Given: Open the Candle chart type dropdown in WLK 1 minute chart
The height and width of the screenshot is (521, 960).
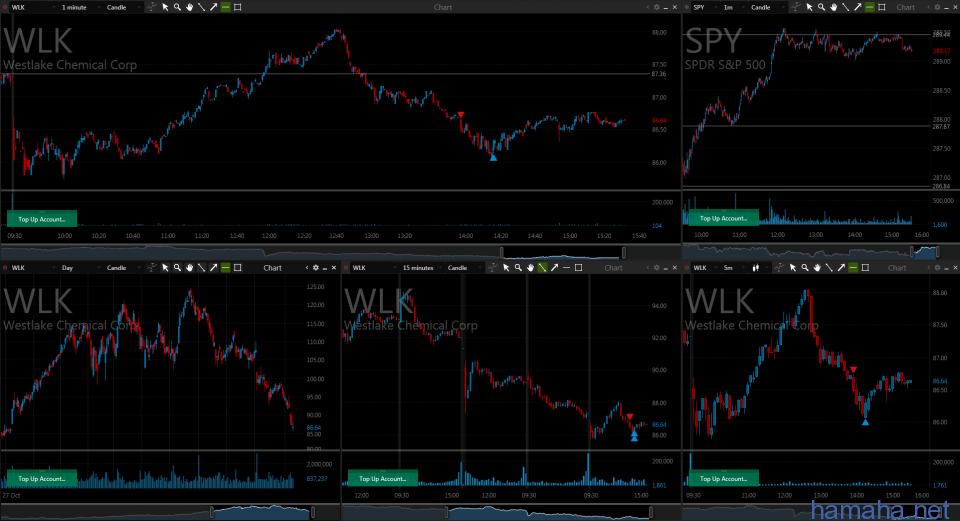Looking at the screenshot, I should pyautogui.click(x=123, y=7).
